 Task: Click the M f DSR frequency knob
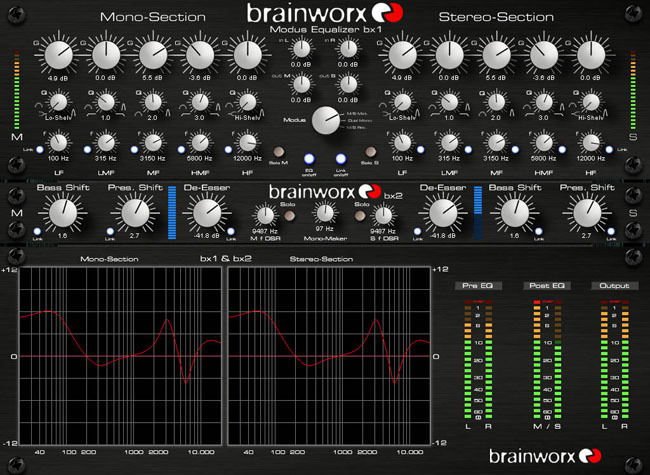coord(265,216)
